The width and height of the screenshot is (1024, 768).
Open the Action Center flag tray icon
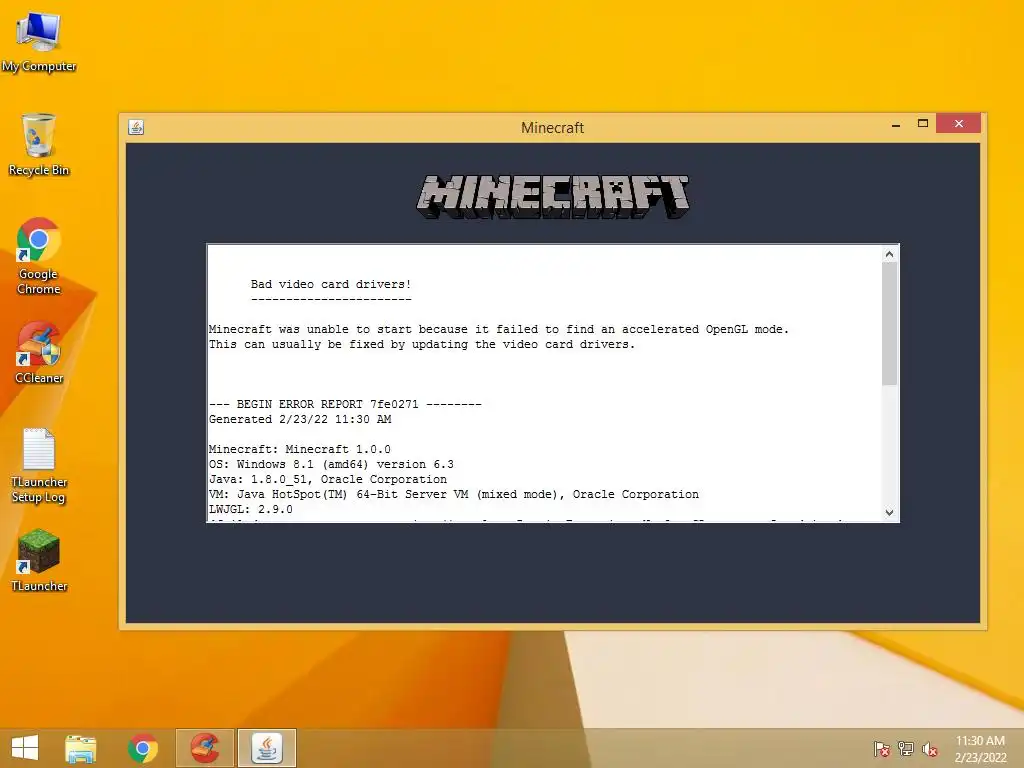pos(882,749)
